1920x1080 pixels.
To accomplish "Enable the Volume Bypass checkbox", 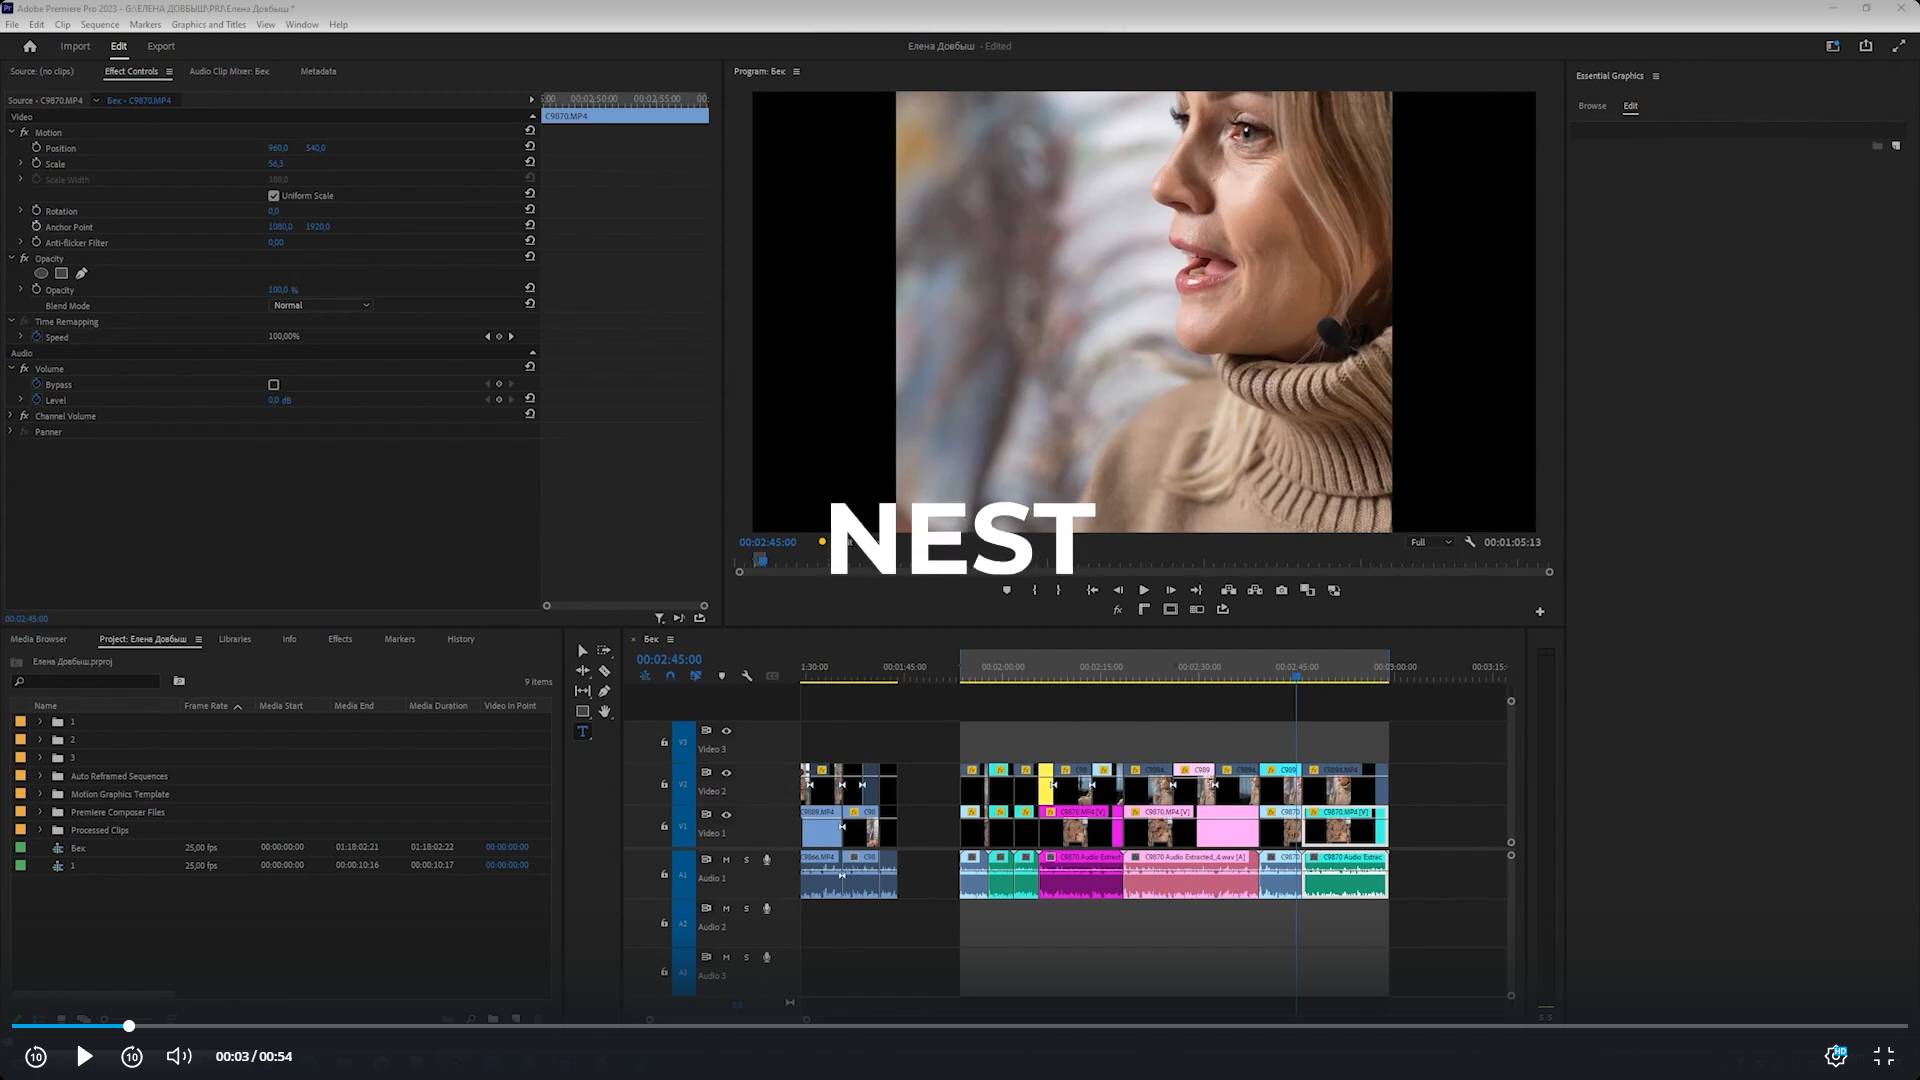I will 274,385.
